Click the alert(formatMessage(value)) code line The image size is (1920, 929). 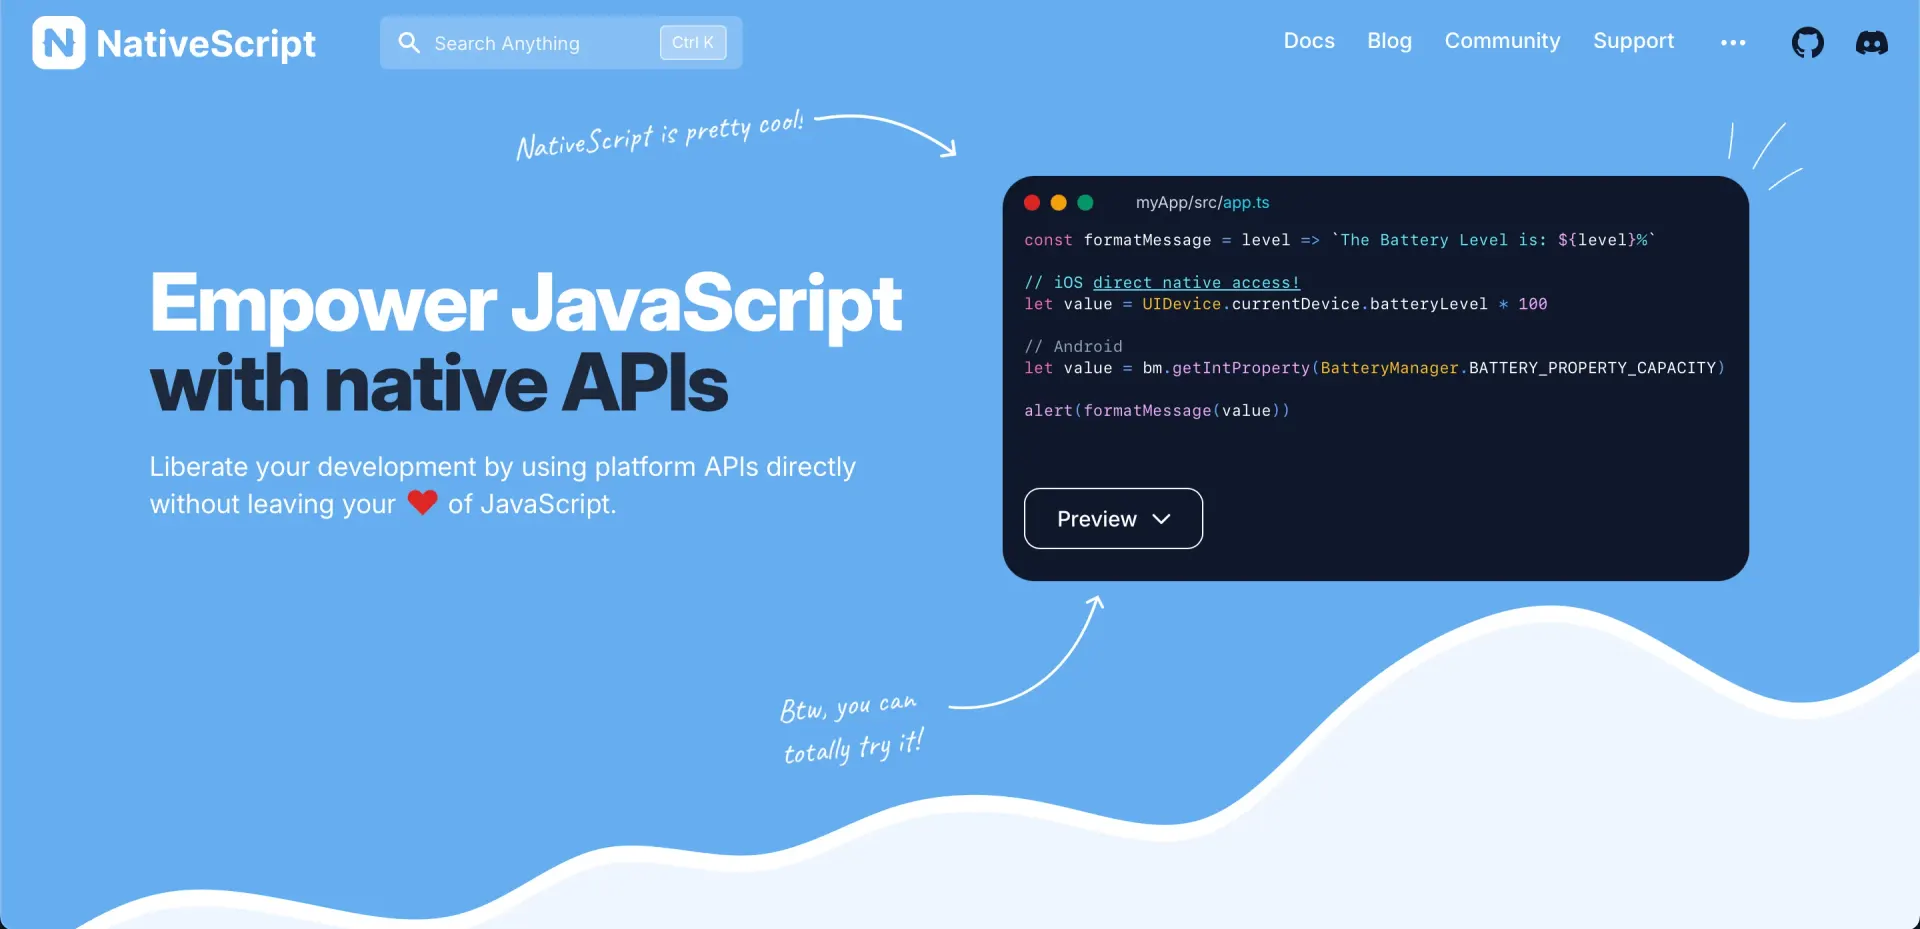pyautogui.click(x=1157, y=410)
